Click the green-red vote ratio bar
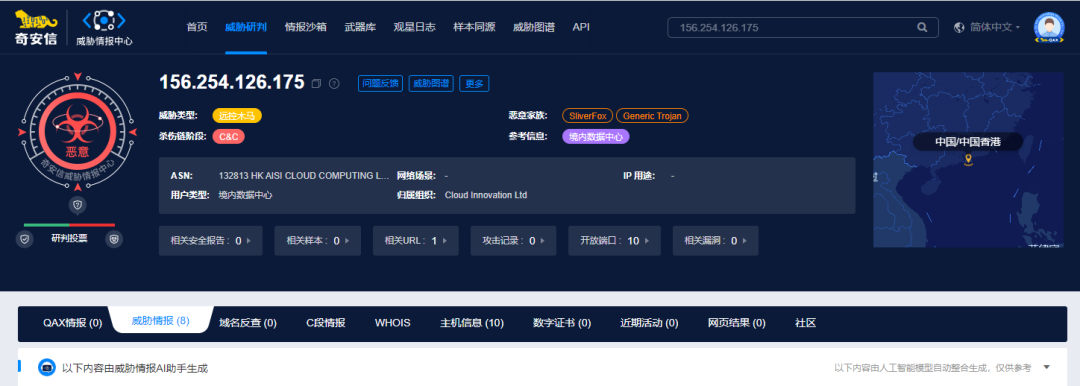Screen dimensions: 1080x386 [x=70, y=225]
